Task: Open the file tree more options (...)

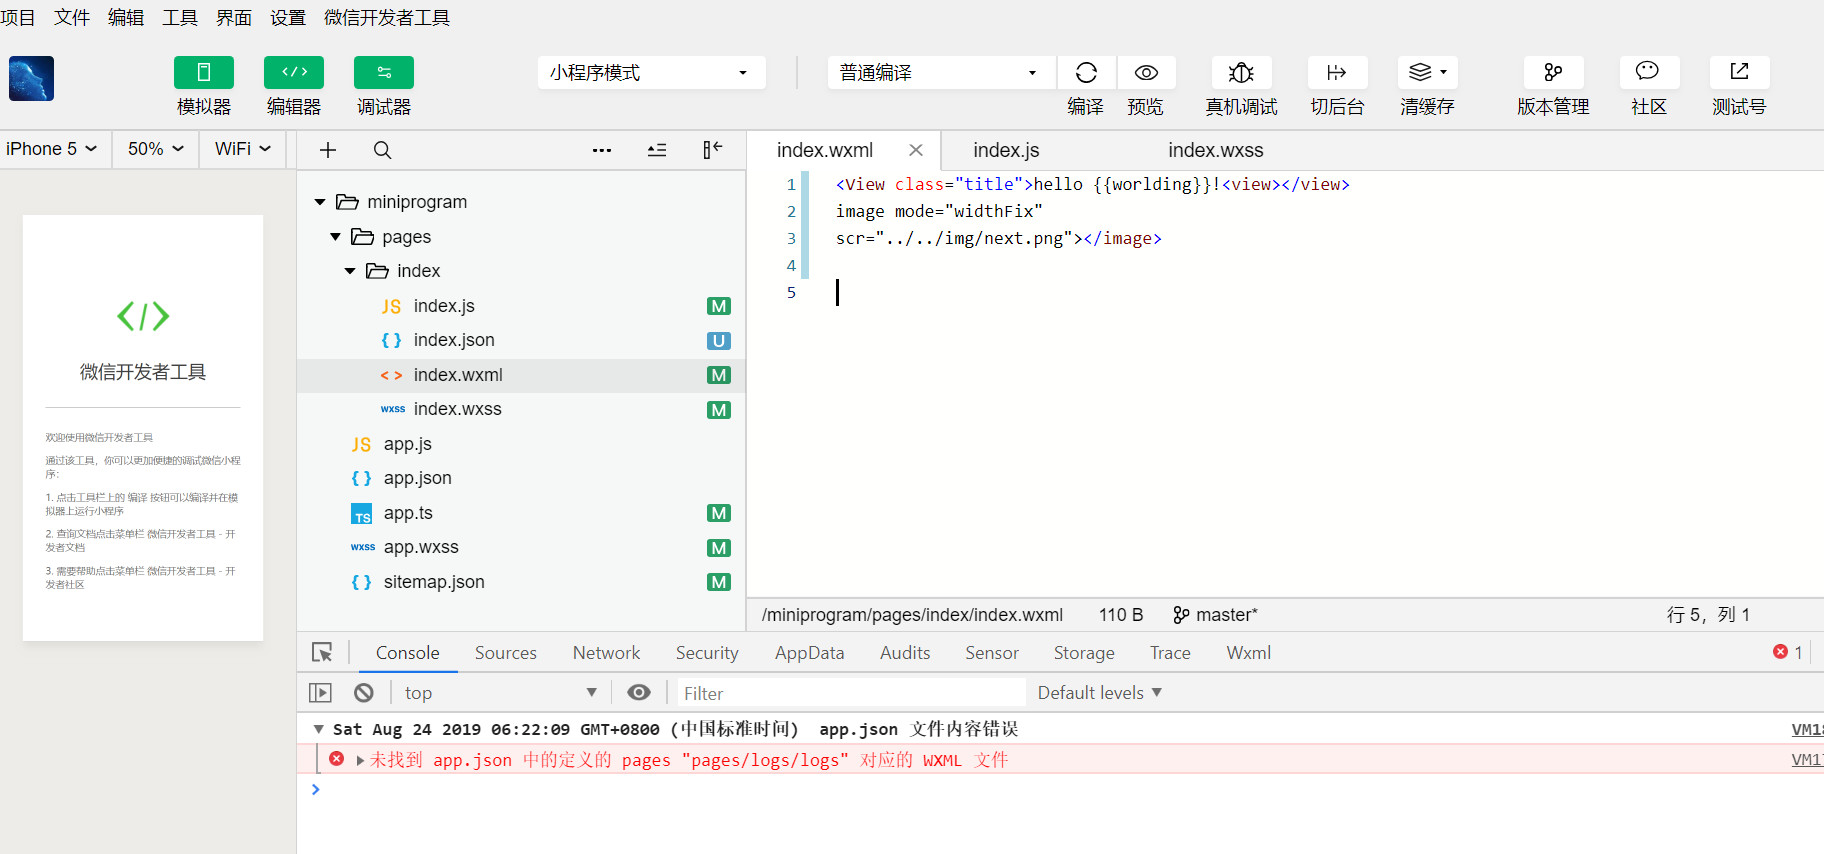Action: [x=601, y=150]
